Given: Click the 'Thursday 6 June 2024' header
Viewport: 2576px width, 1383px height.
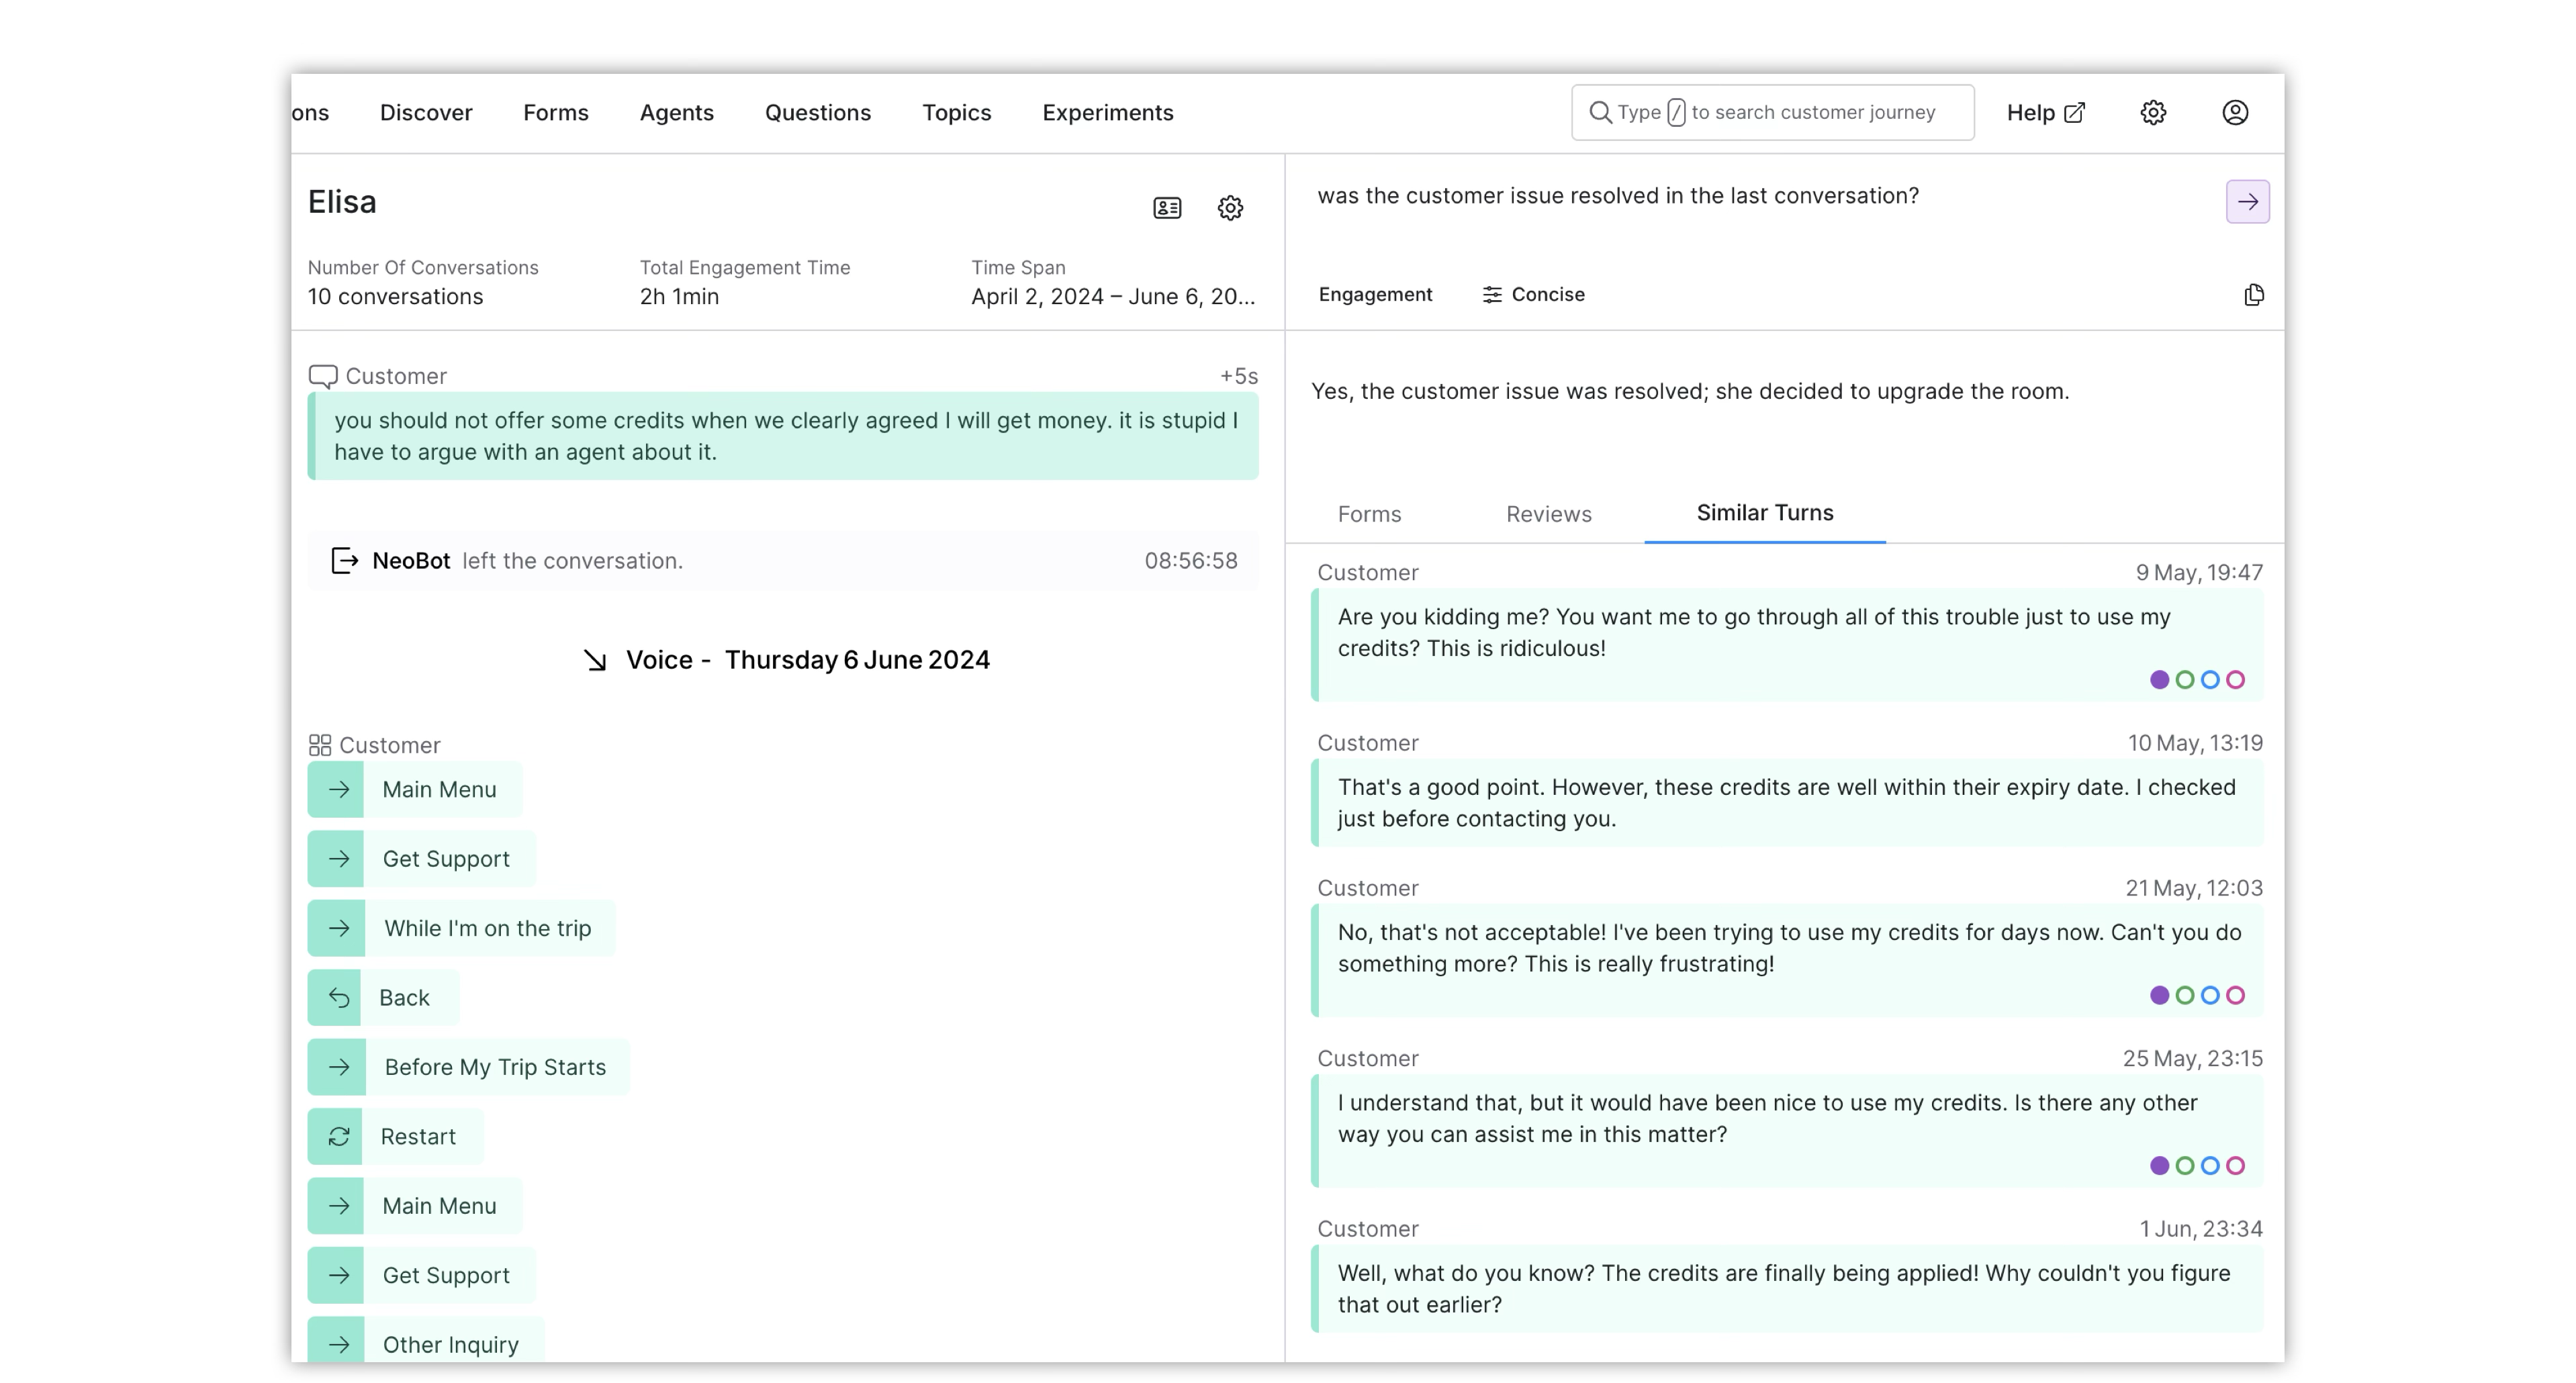Looking at the screenshot, I should click(x=857, y=660).
